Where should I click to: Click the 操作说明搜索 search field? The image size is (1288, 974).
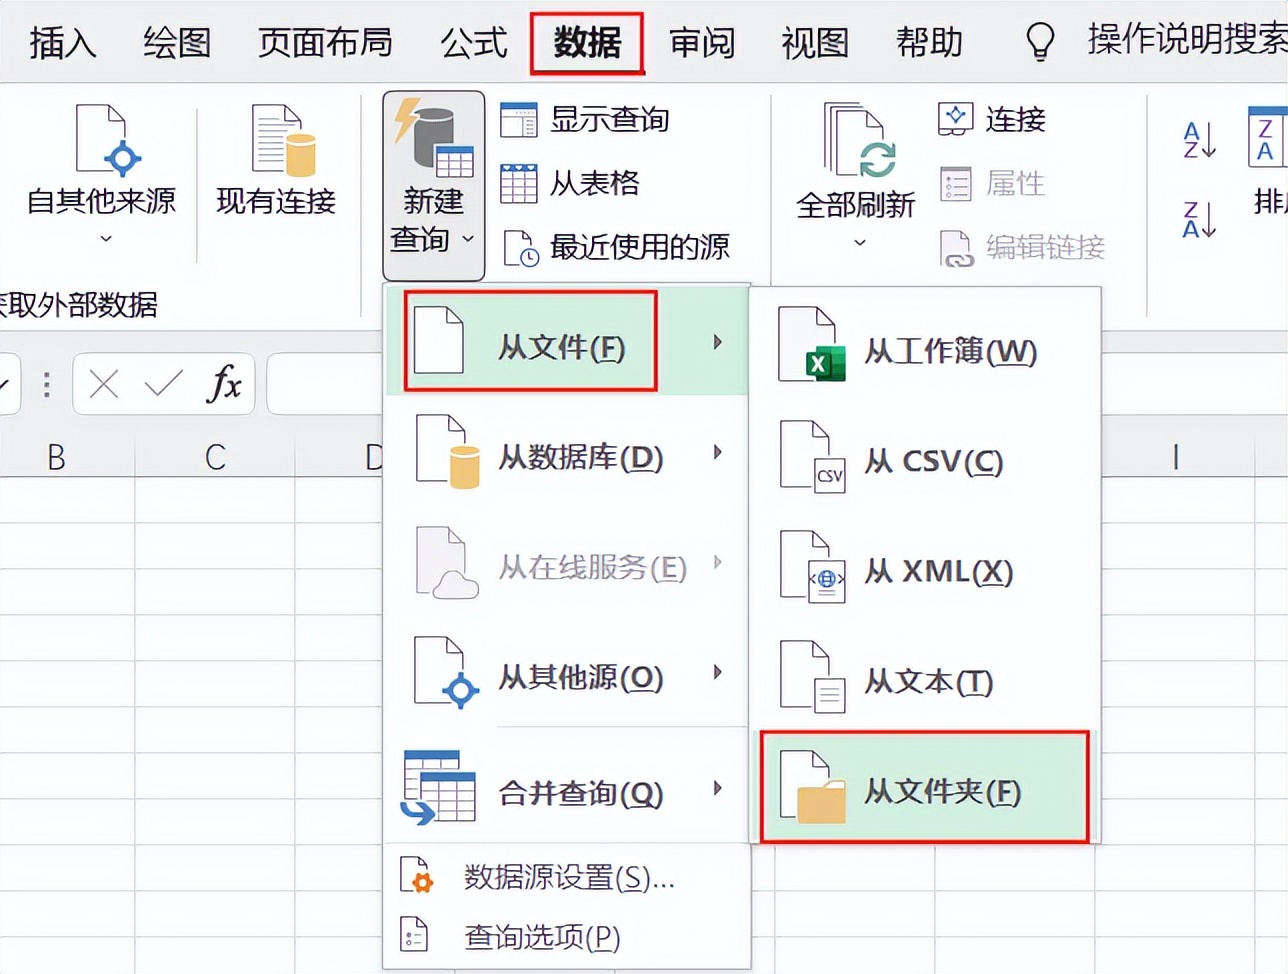[x=1187, y=40]
